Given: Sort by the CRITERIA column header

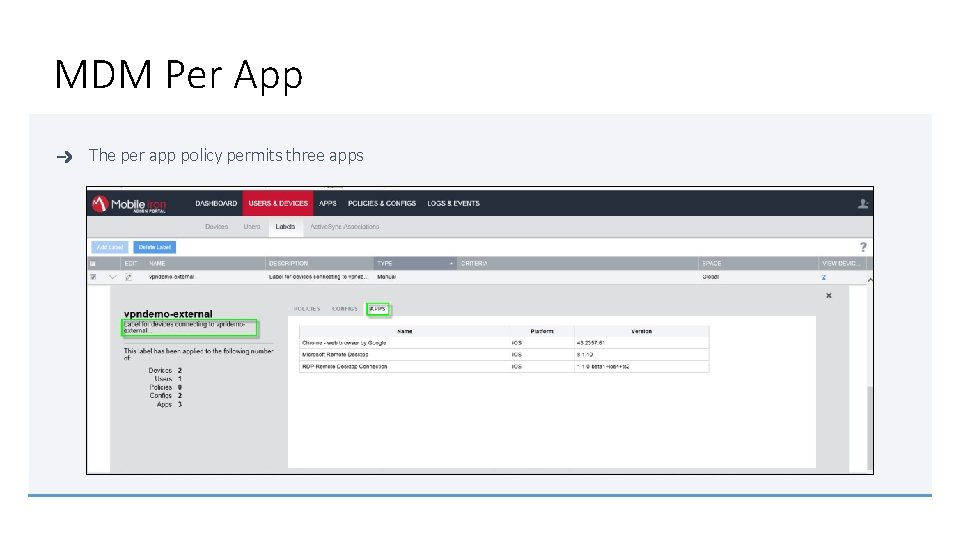Looking at the screenshot, I should point(474,263).
